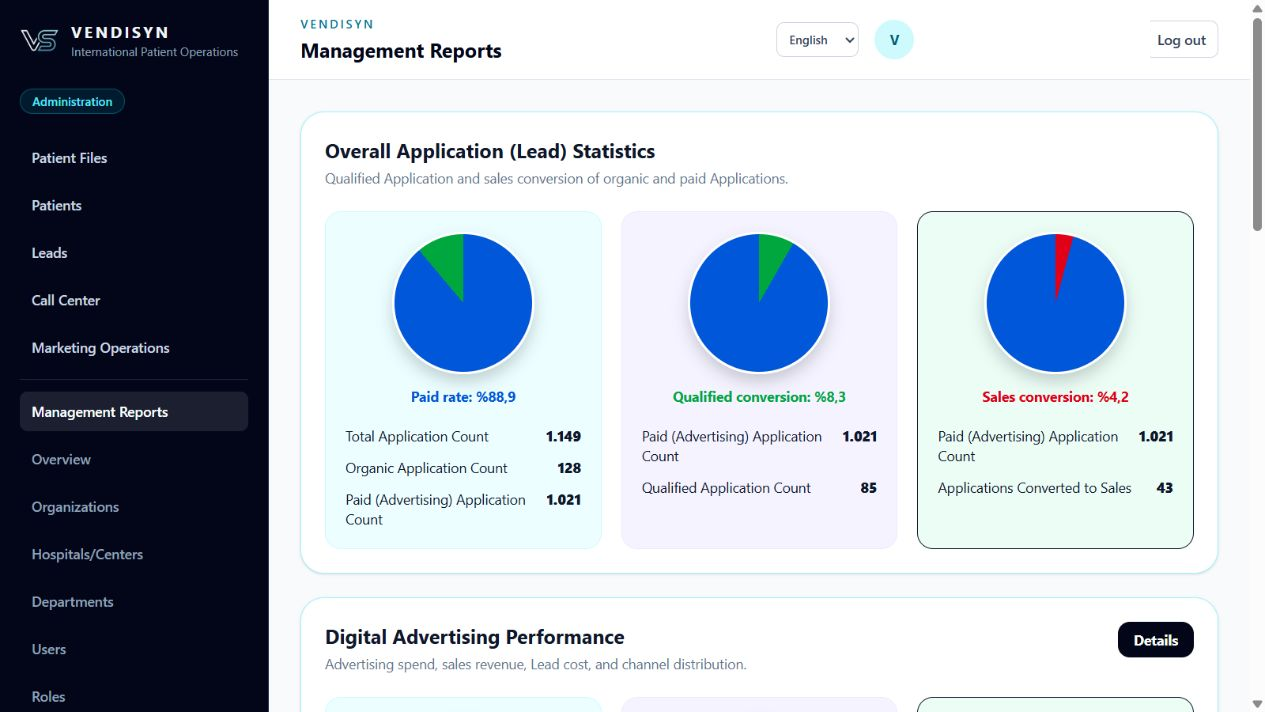The image size is (1265, 712).
Task: Click 'Sales conversion: %4,2' label
Action: tap(1055, 397)
